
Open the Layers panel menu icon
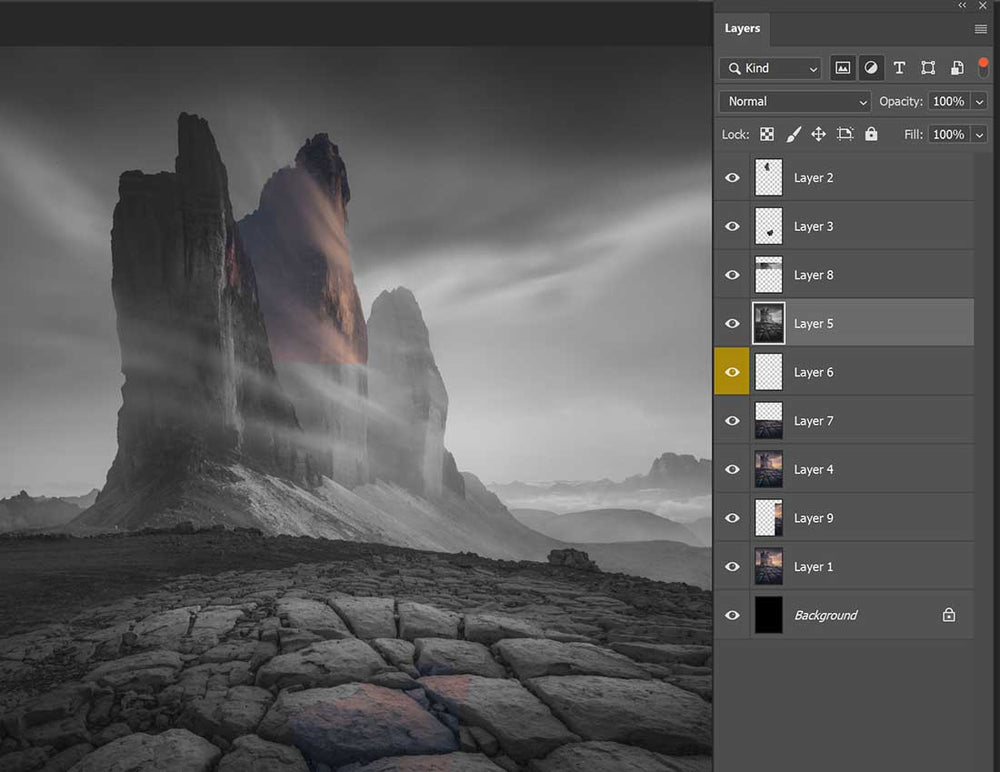point(981,29)
